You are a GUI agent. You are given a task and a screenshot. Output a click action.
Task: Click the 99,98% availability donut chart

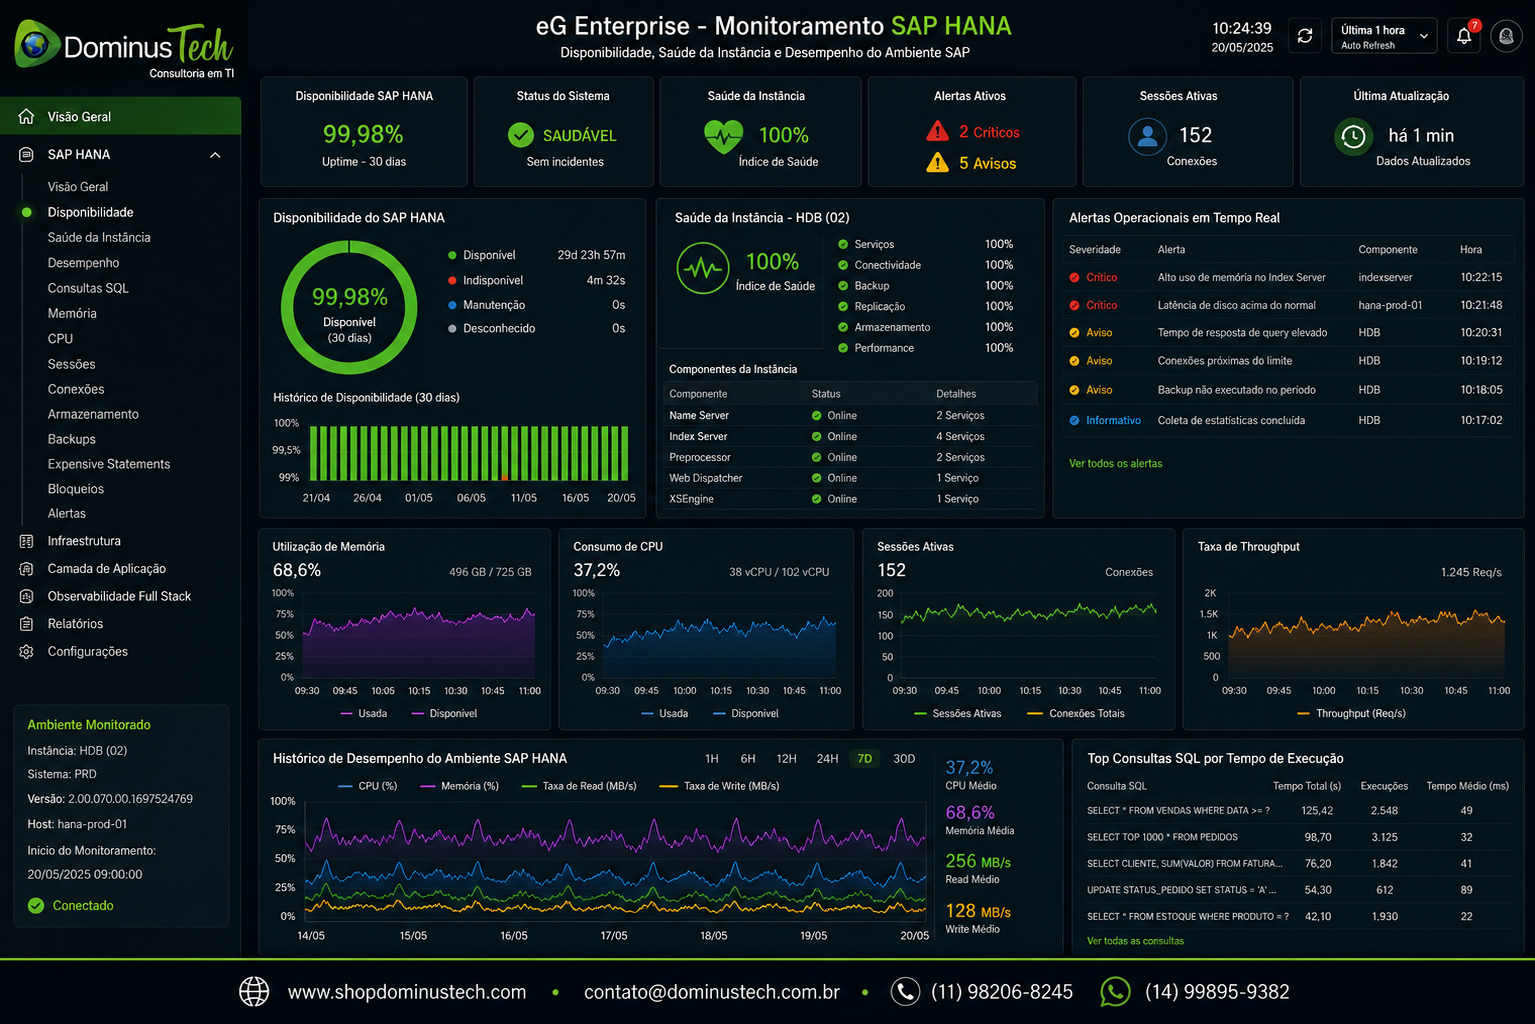point(349,308)
